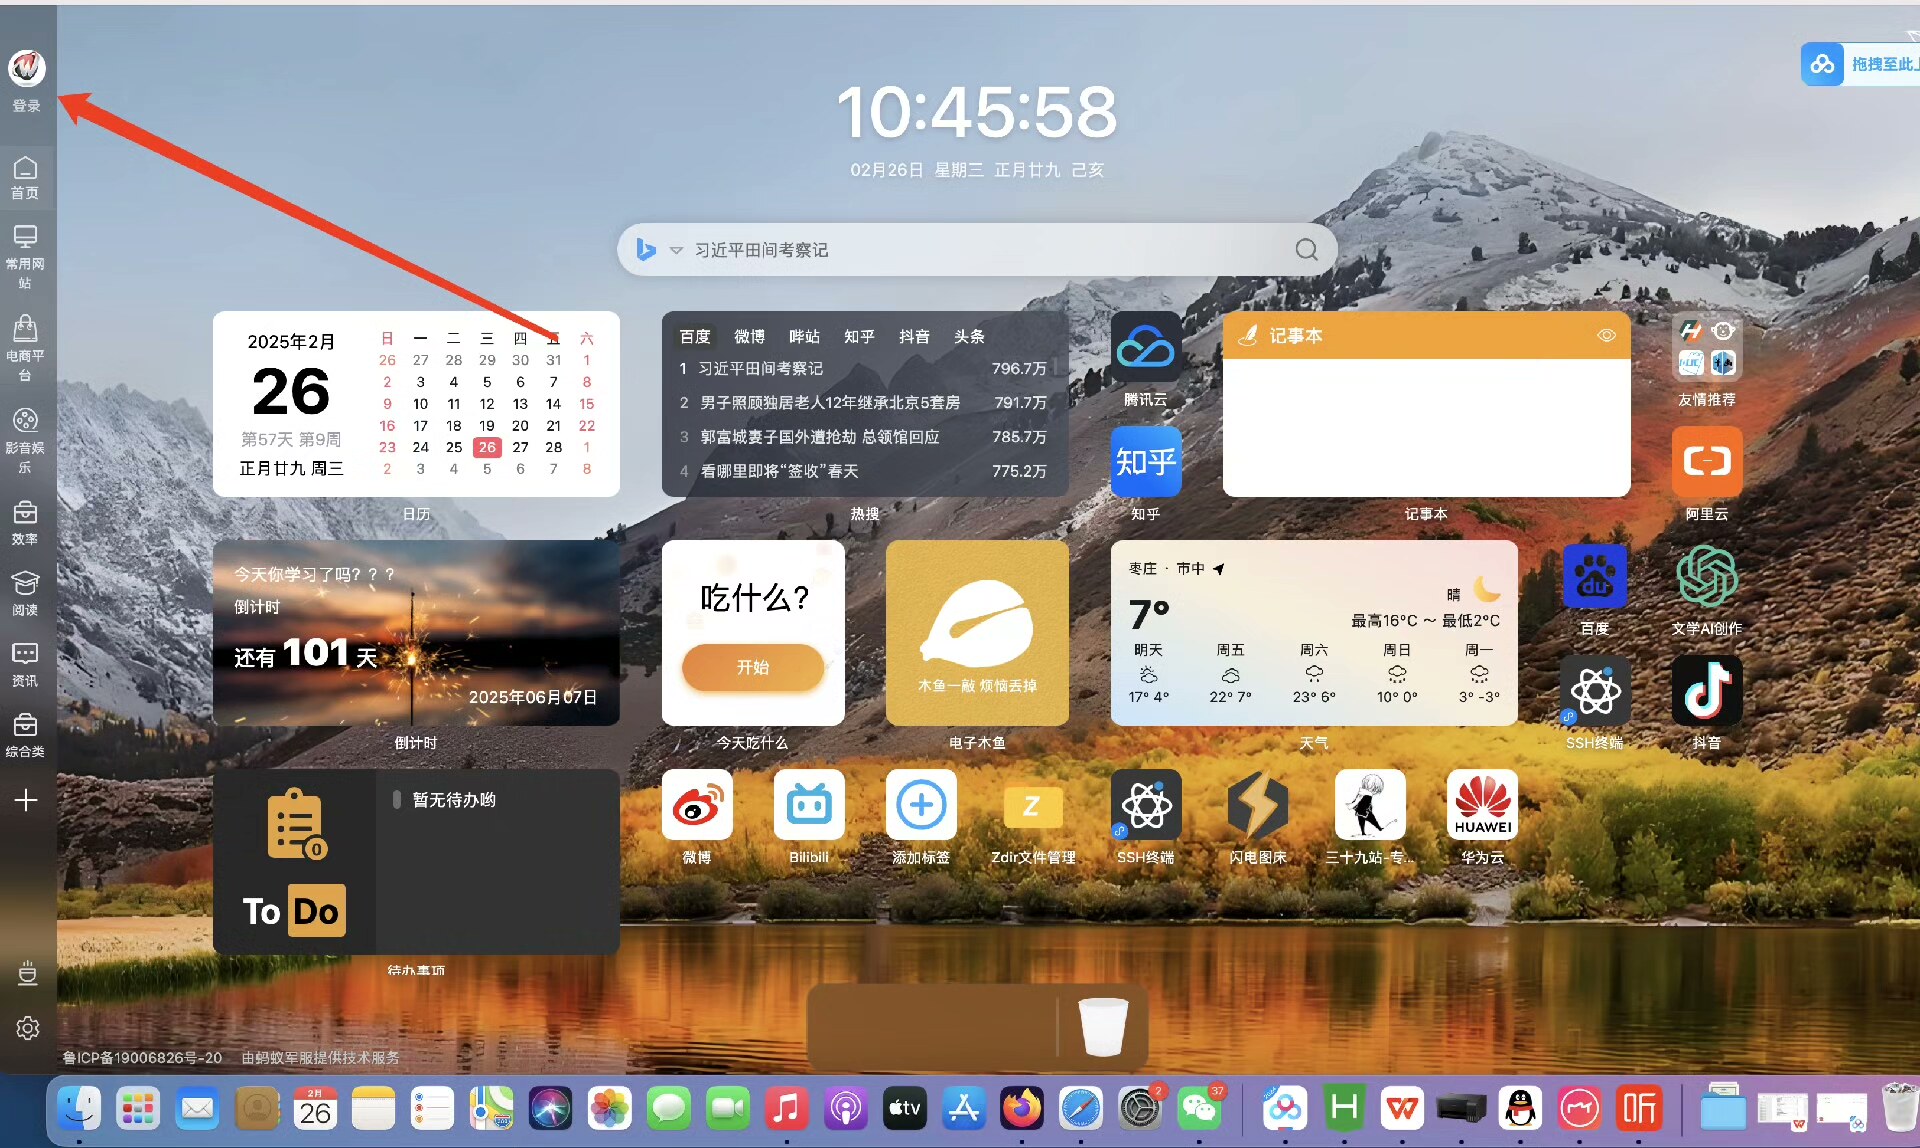1920x1148 pixels.
Task: Select the 知乎 tab in hot search
Action: (x=859, y=337)
